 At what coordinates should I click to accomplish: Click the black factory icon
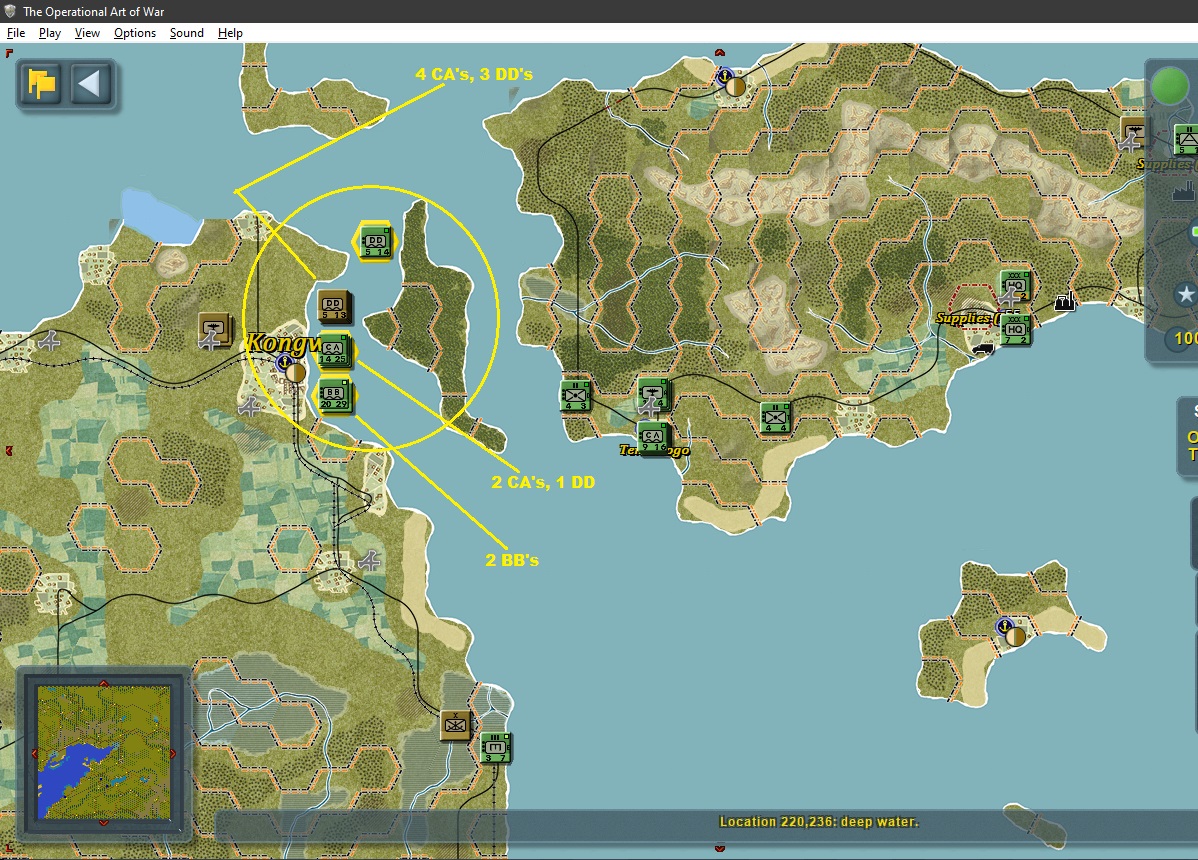1064,302
